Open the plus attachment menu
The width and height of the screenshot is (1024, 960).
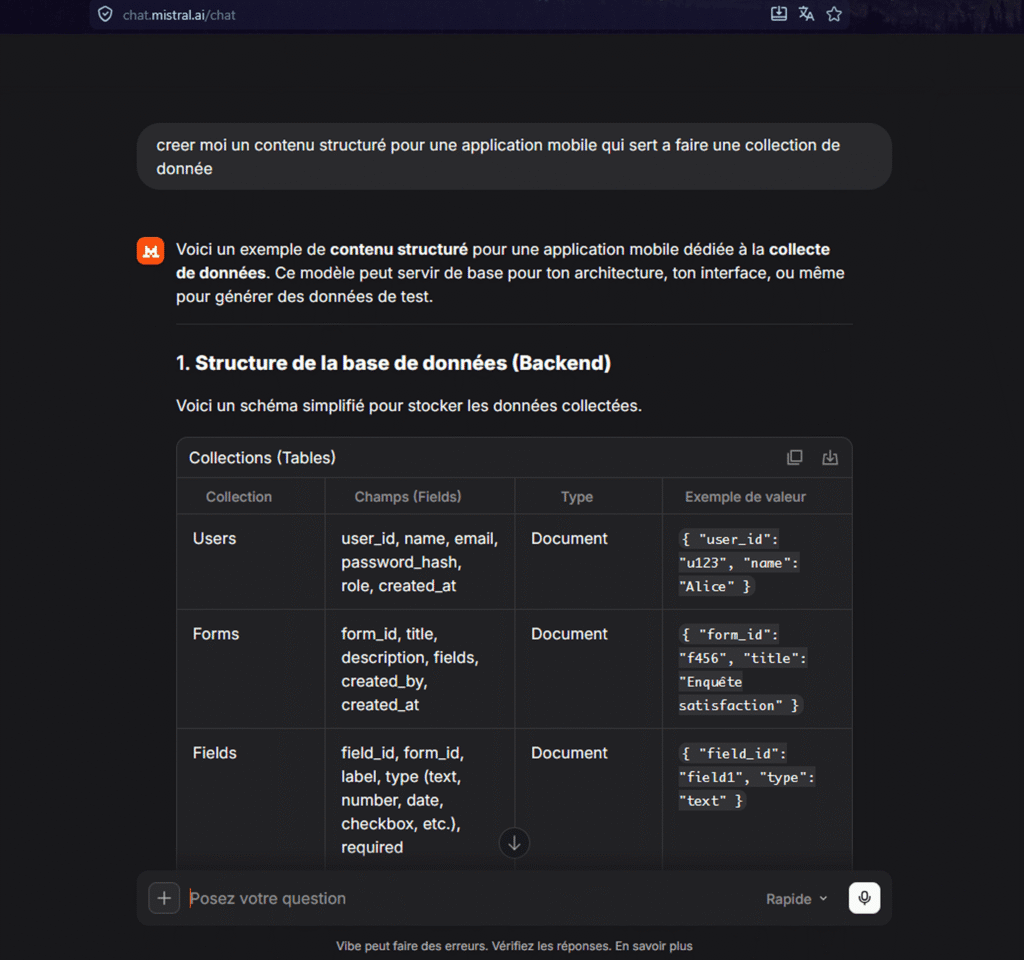pos(164,898)
